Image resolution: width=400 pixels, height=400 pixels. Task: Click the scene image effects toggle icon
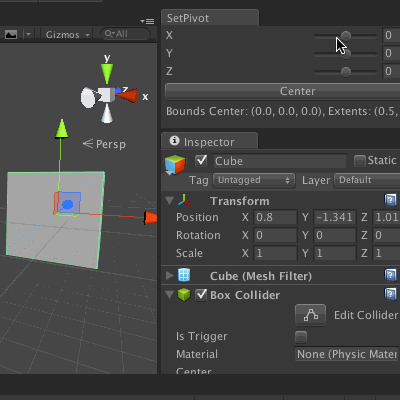pos(11,34)
